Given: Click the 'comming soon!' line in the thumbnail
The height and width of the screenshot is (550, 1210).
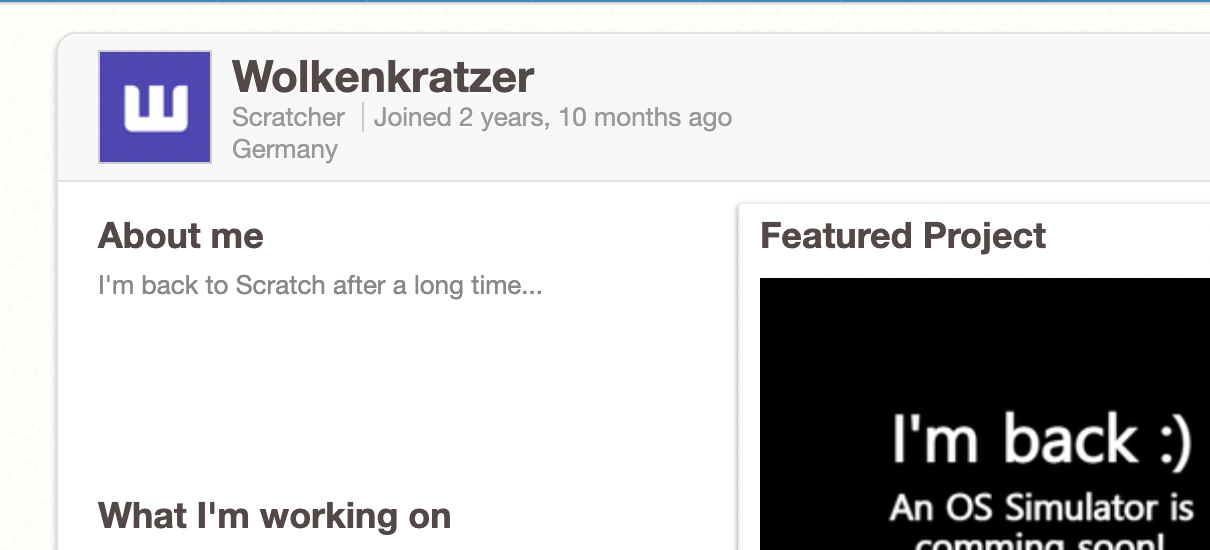Looking at the screenshot, I should coord(1041,544).
